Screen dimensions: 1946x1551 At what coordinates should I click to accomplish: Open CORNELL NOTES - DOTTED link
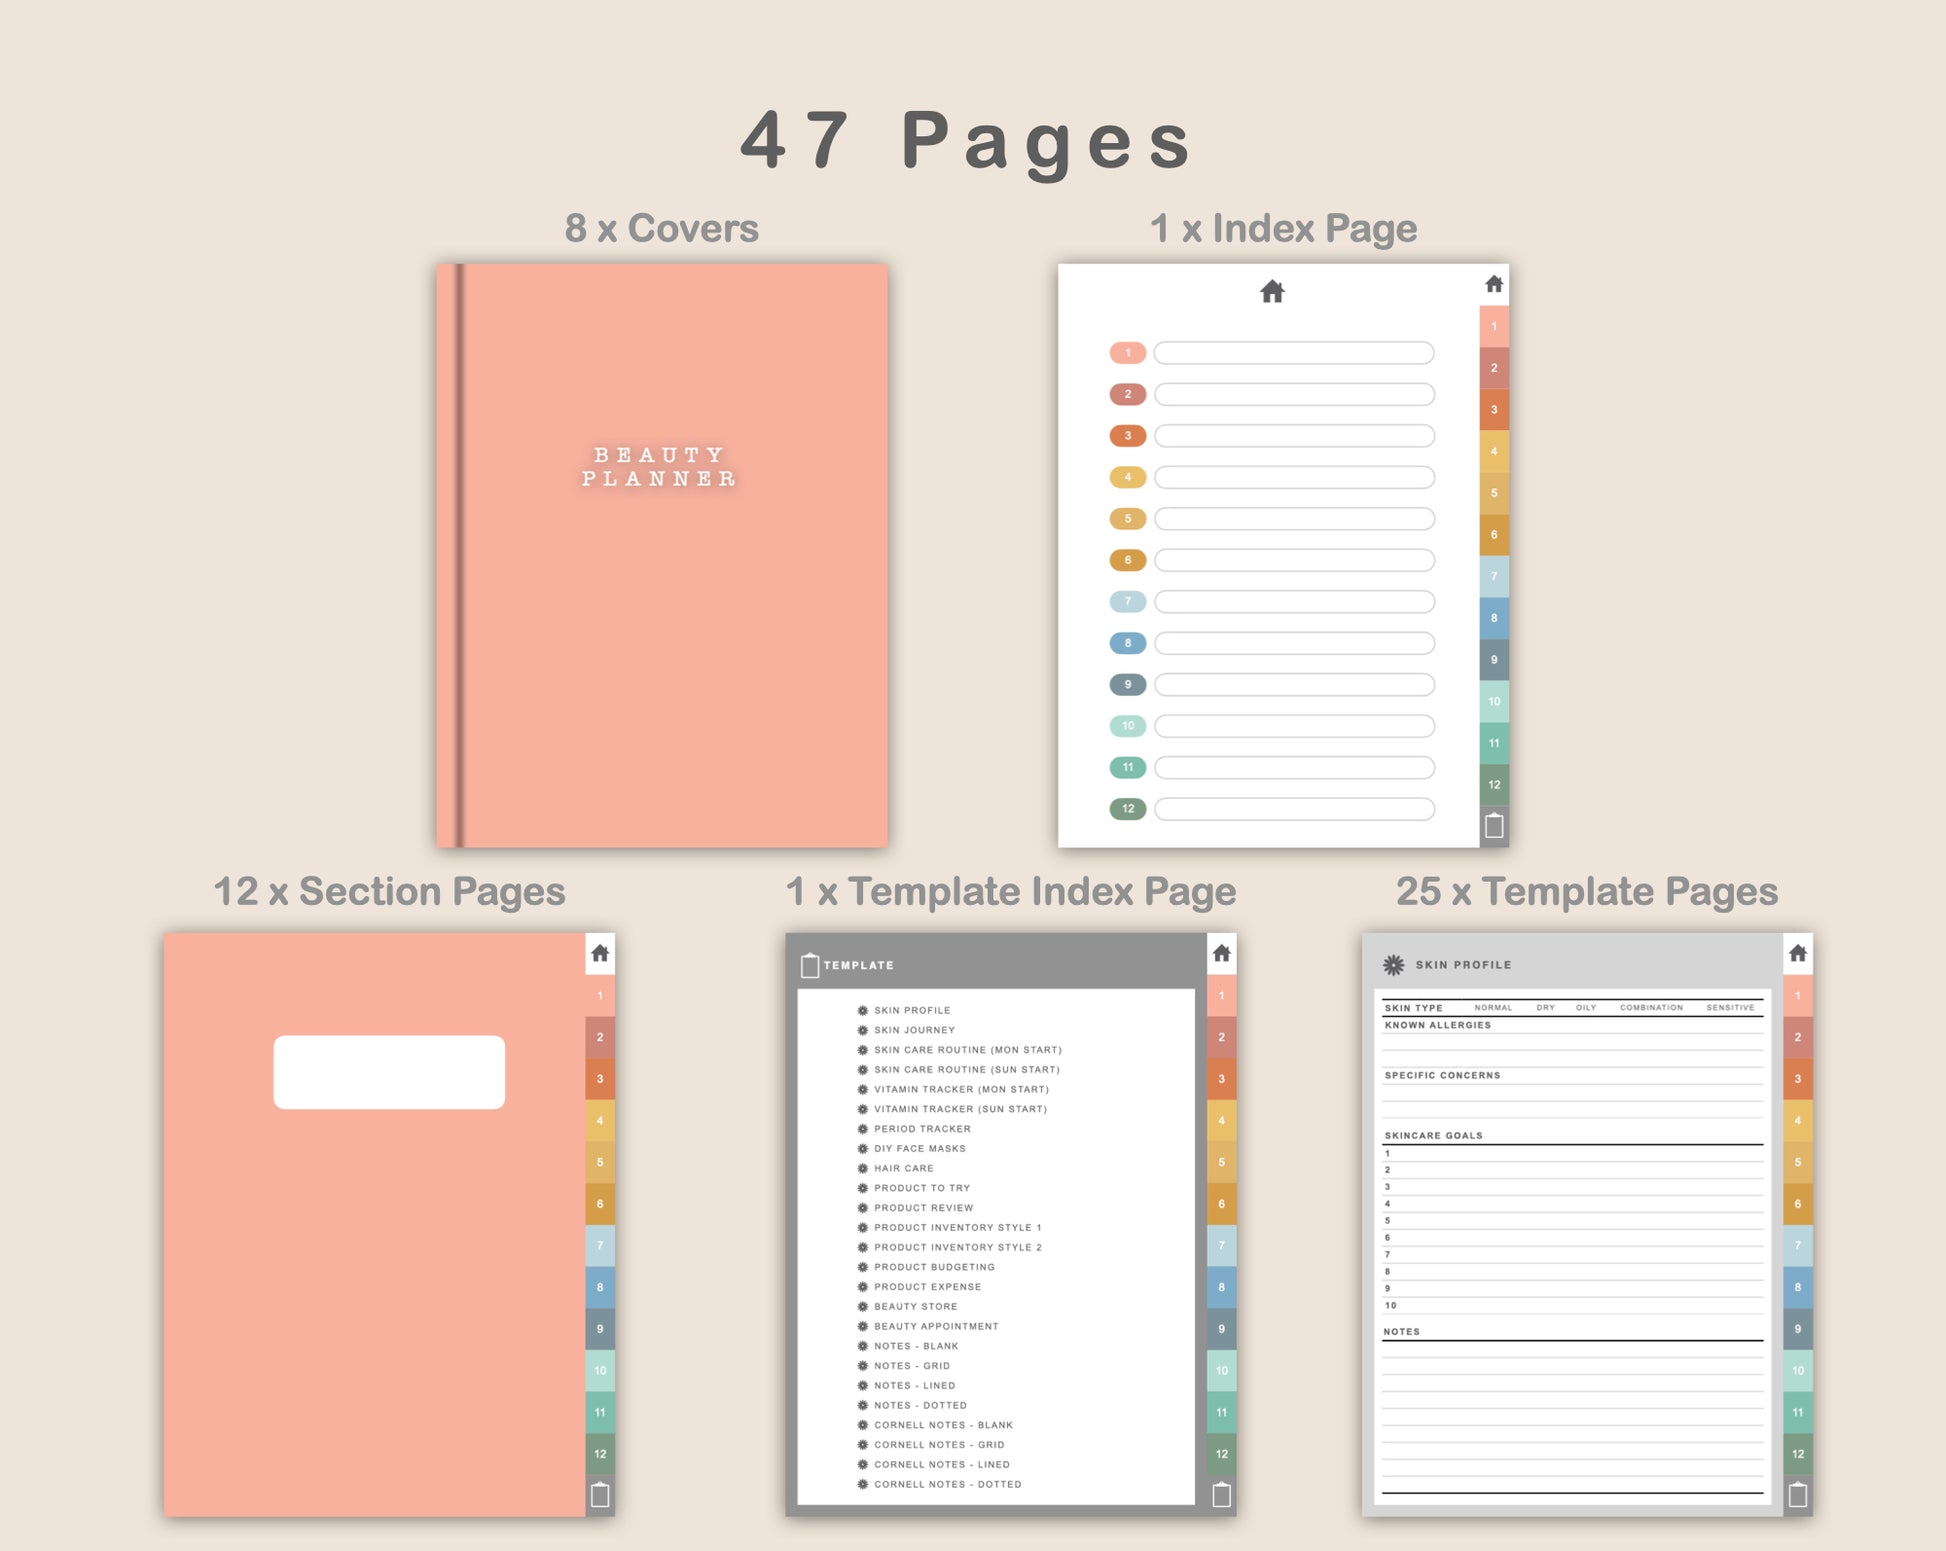pos(948,1484)
